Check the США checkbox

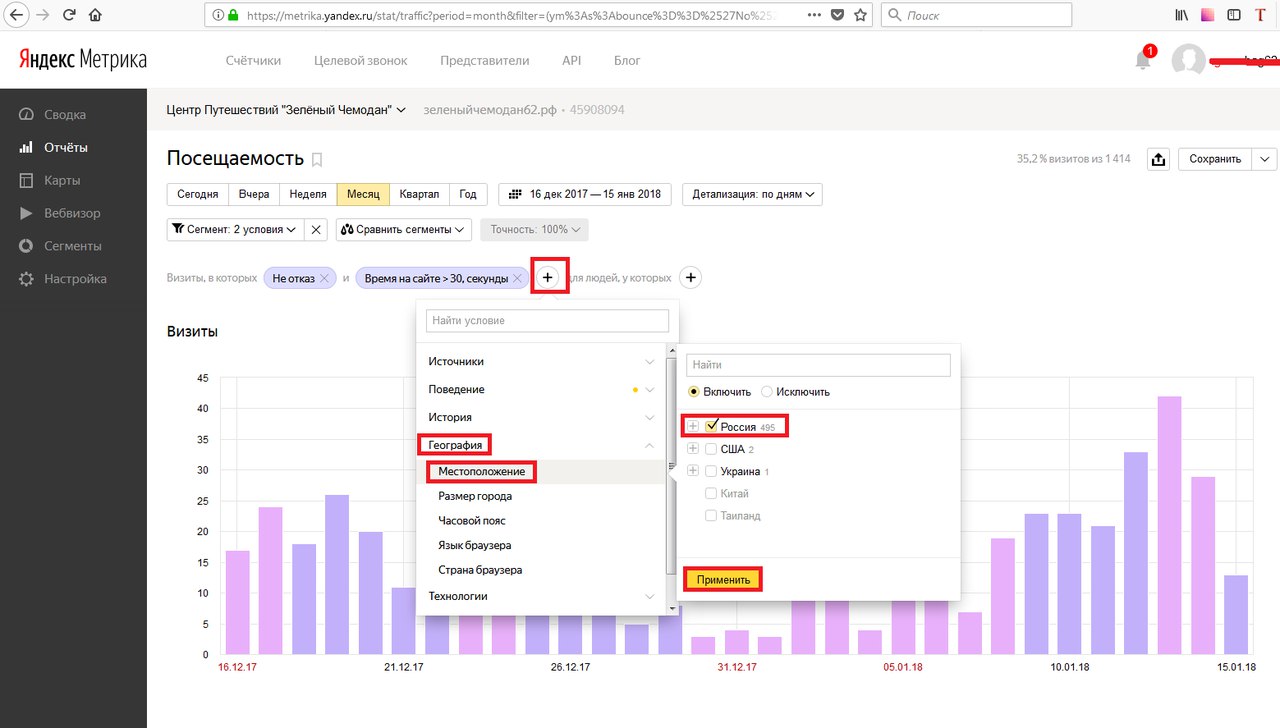tap(712, 449)
